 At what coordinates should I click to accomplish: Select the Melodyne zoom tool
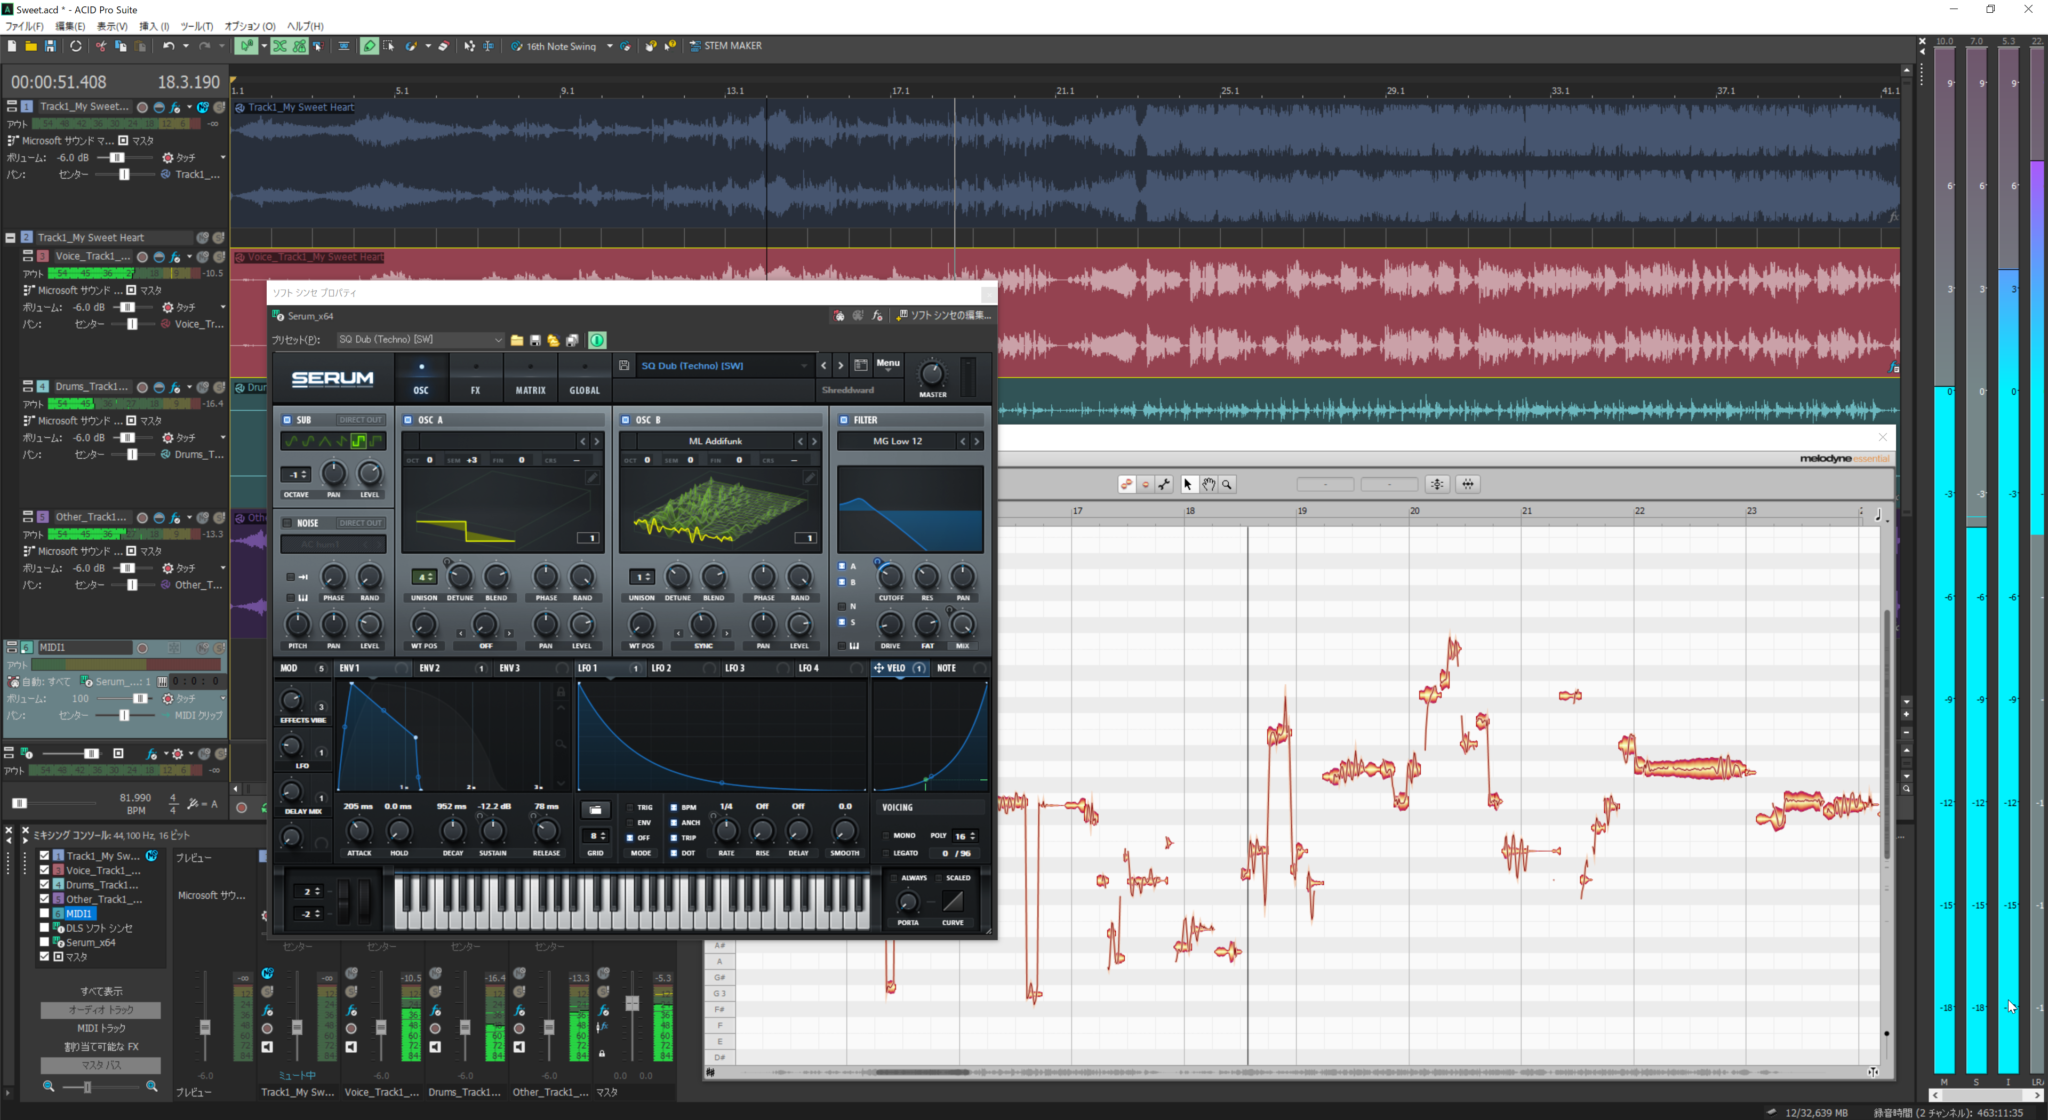click(x=1226, y=484)
